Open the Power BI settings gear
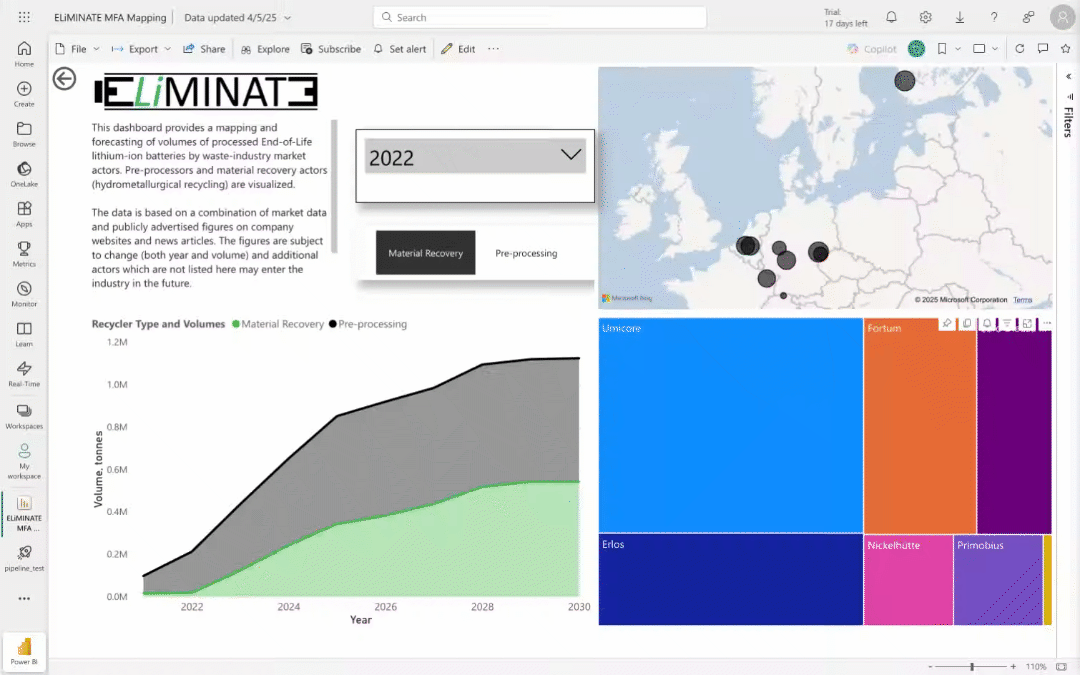Screen dimensions: 1080x675 pyautogui.click(x=925, y=16)
